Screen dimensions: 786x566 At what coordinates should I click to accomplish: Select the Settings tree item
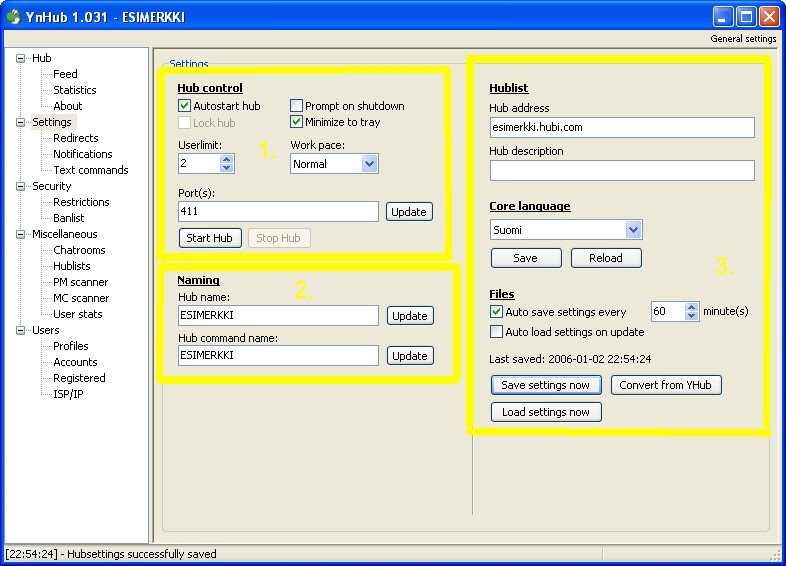[x=52, y=122]
